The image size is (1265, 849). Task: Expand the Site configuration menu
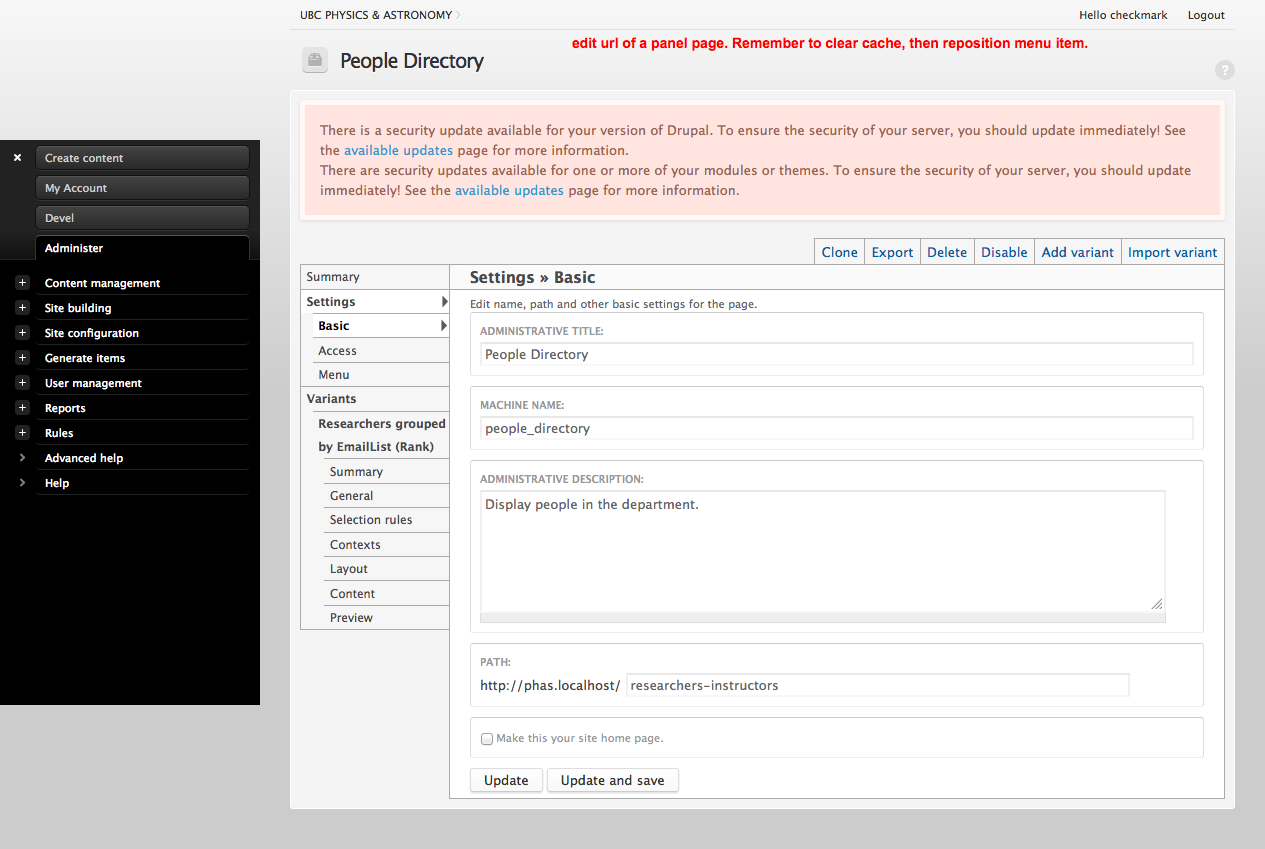click(22, 333)
